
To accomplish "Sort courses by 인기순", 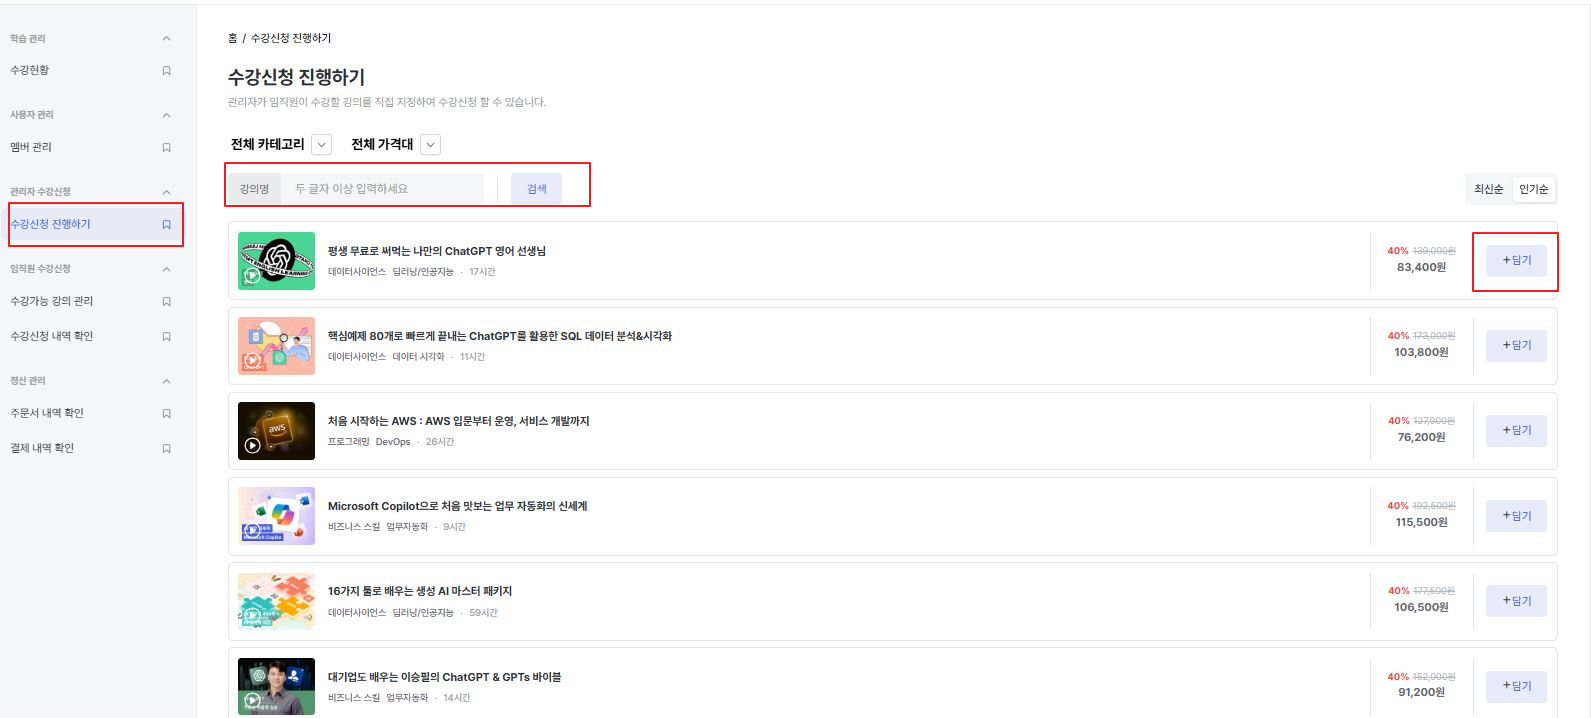I will [x=1533, y=189].
